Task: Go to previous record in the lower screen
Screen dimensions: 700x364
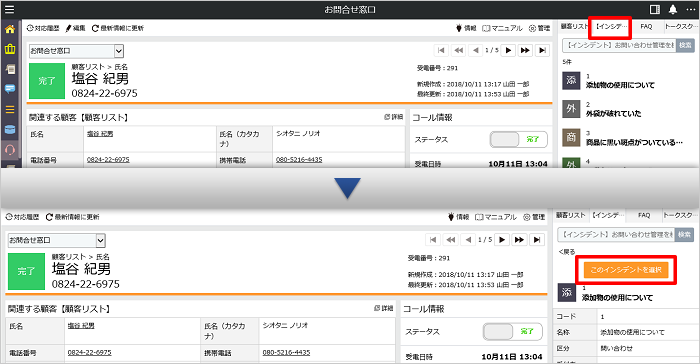Action: [x=468, y=240]
